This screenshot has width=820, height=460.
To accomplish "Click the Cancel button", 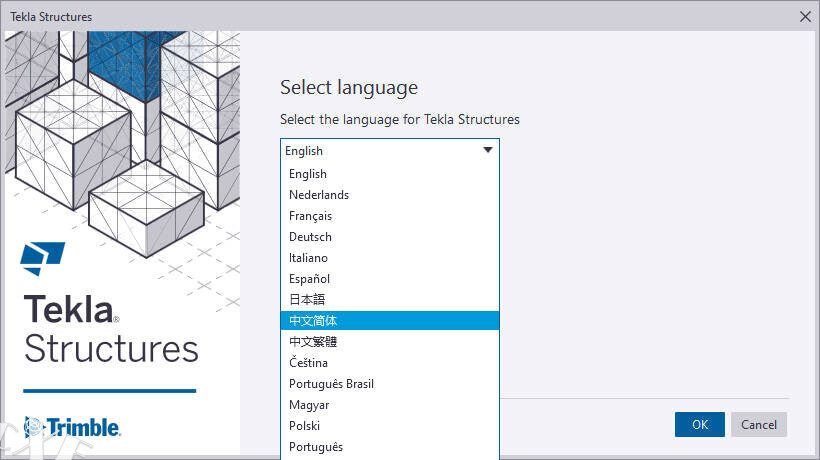I will (x=758, y=424).
